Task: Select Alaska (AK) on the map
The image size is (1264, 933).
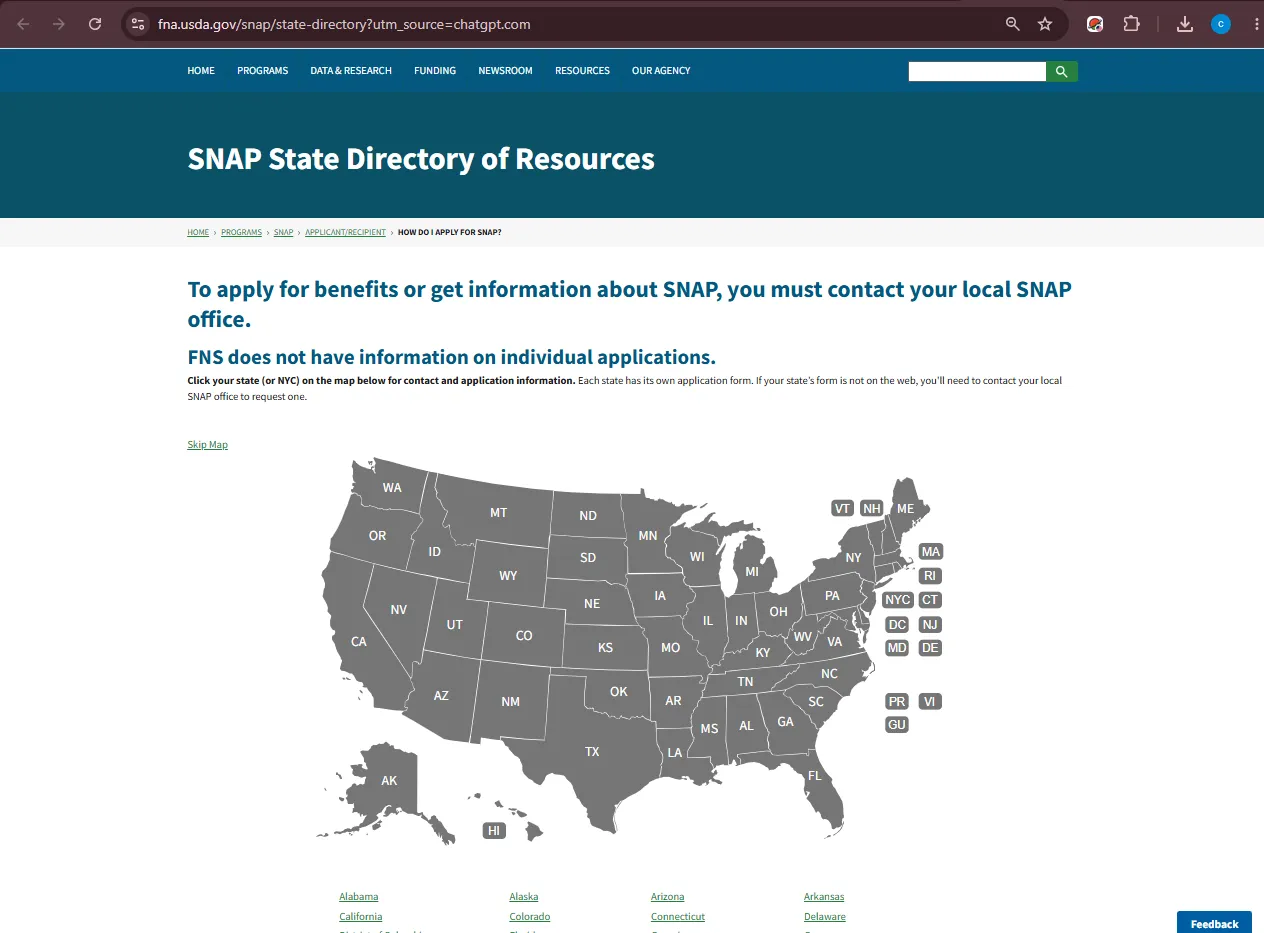Action: (x=389, y=780)
